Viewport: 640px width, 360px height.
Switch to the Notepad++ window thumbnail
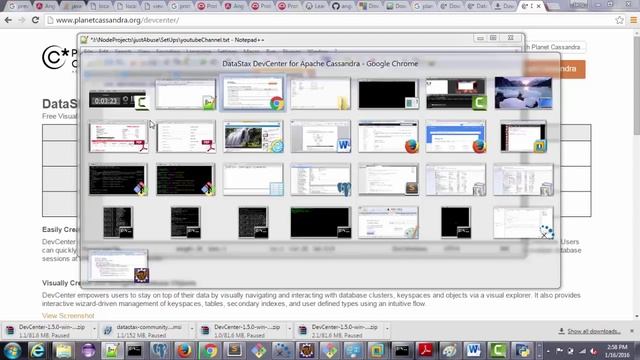click(185, 94)
